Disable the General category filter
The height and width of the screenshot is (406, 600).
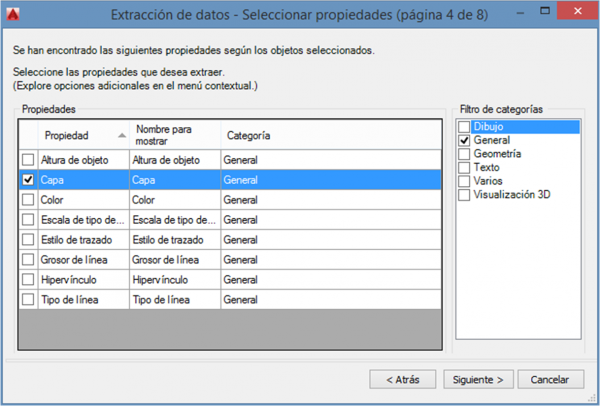pyautogui.click(x=464, y=141)
